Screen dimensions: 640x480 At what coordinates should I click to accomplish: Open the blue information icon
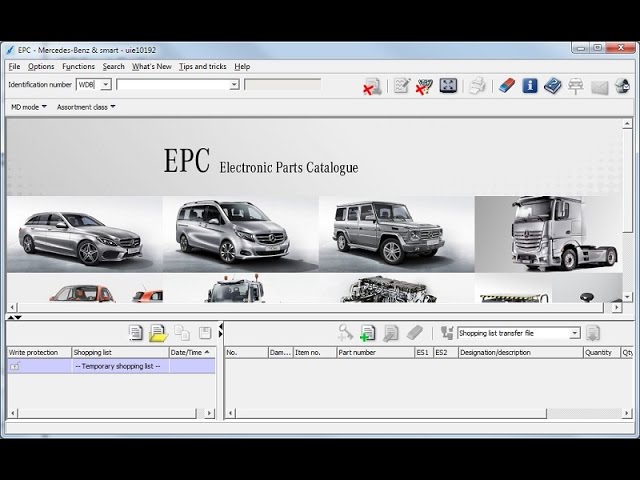tap(530, 86)
